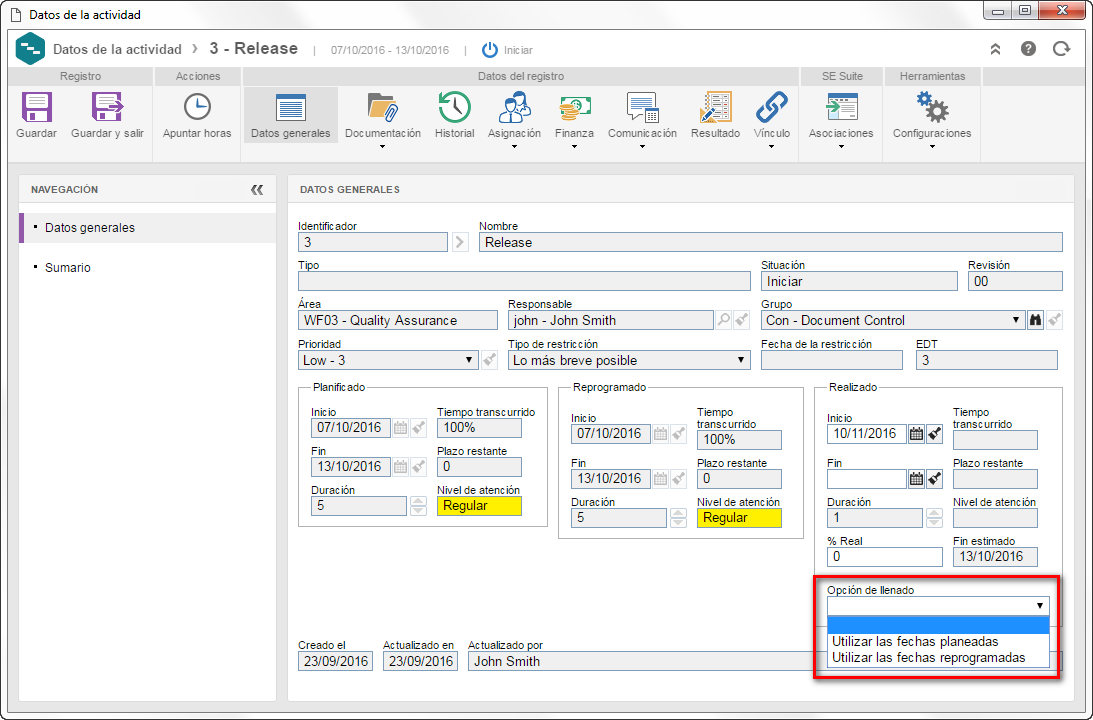Select Datos generales toolbar icon
Image resolution: width=1093 pixels, height=720 pixels.
(291, 108)
